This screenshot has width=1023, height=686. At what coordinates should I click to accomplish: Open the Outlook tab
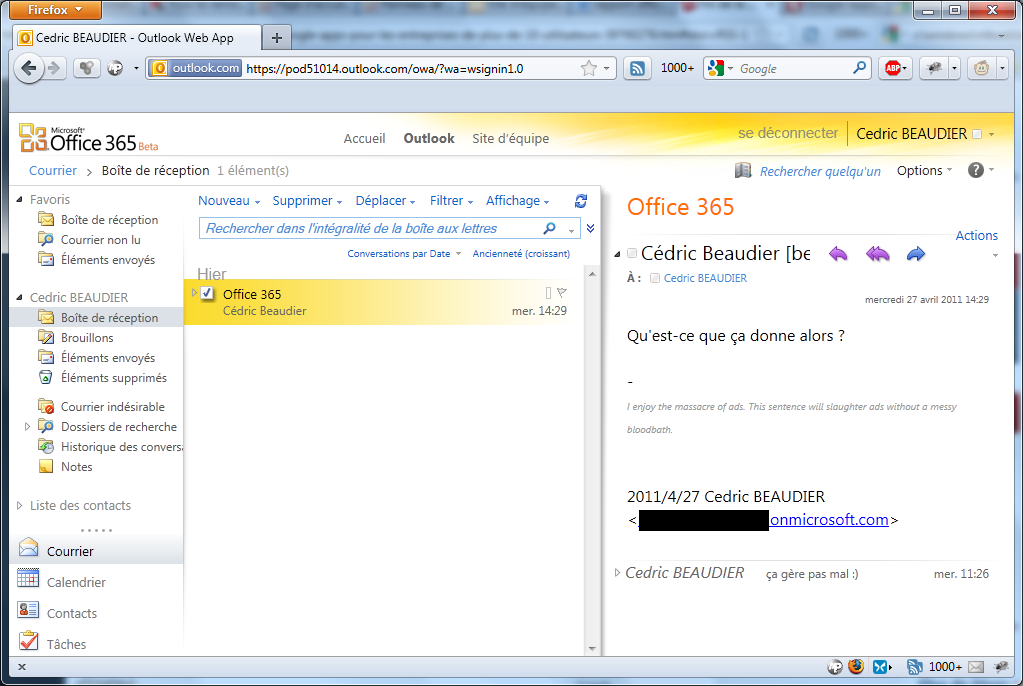(429, 138)
